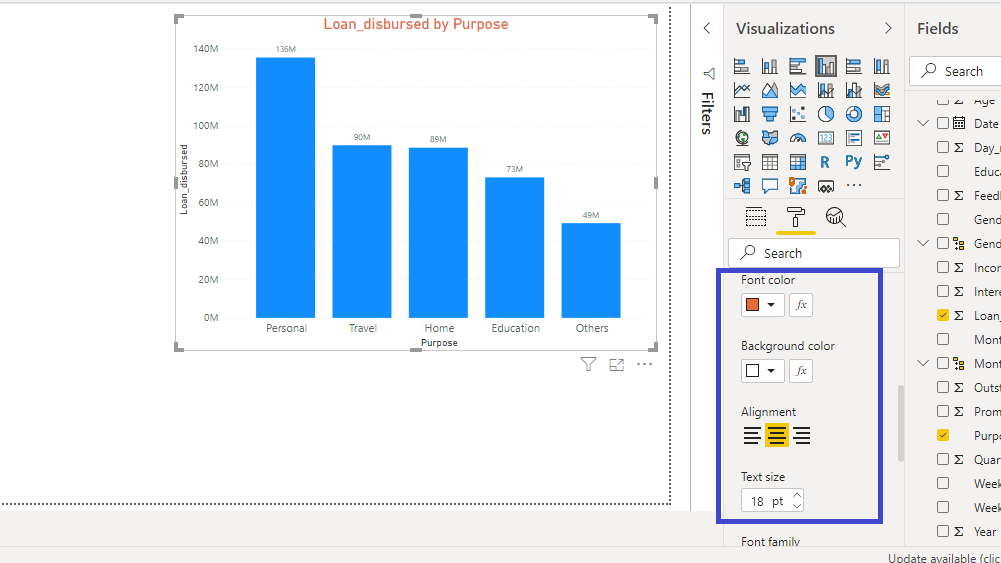The height and width of the screenshot is (563, 1001).
Task: Uncheck the Loan_disbursed field checkbox
Action: click(x=943, y=315)
